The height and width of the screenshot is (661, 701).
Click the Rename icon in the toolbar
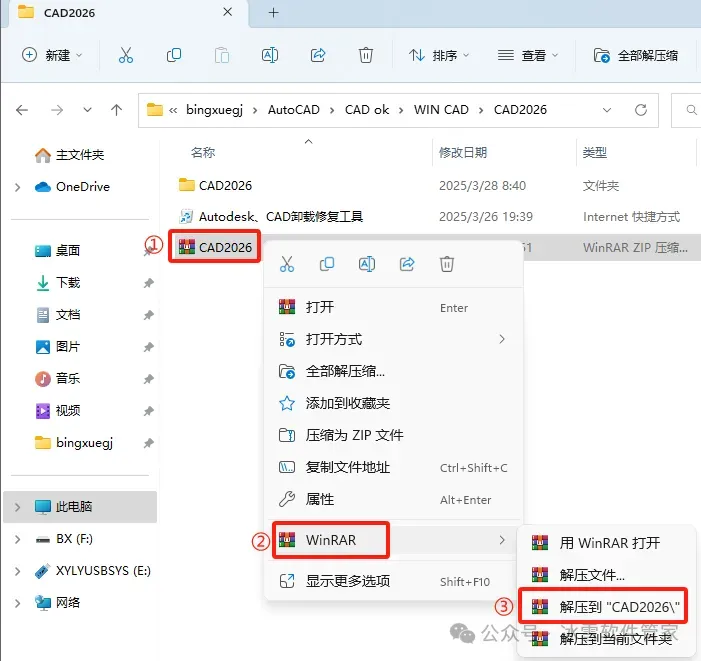[270, 55]
